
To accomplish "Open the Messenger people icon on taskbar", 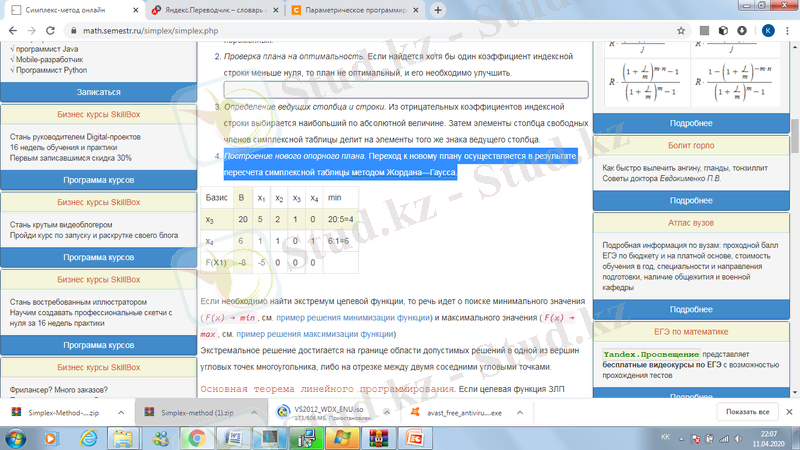I will [160, 438].
